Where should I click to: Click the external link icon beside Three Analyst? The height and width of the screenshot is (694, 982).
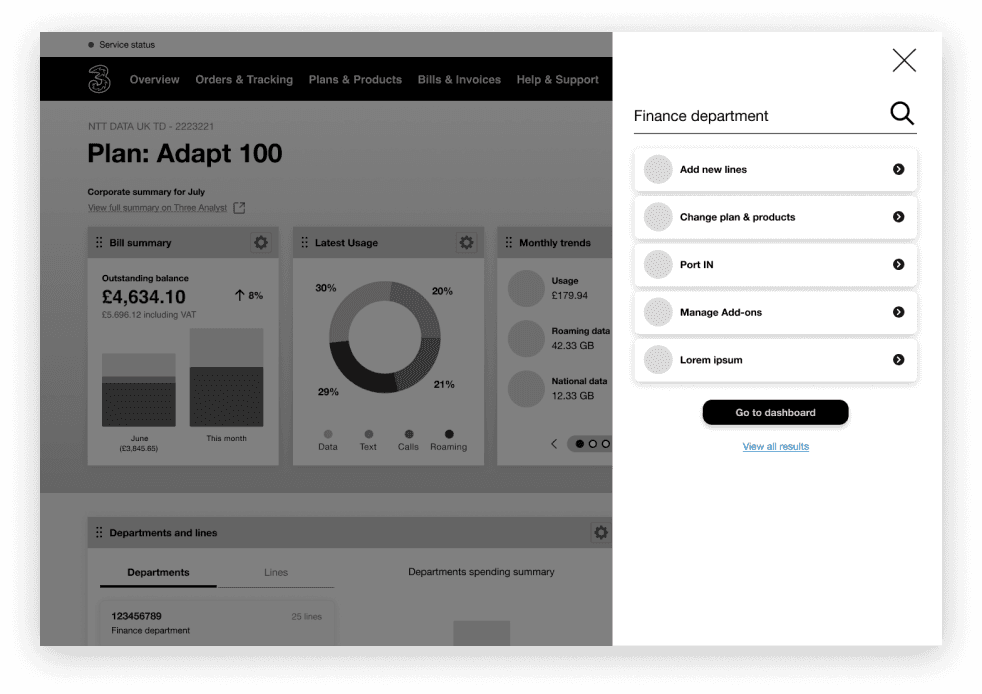(239, 207)
